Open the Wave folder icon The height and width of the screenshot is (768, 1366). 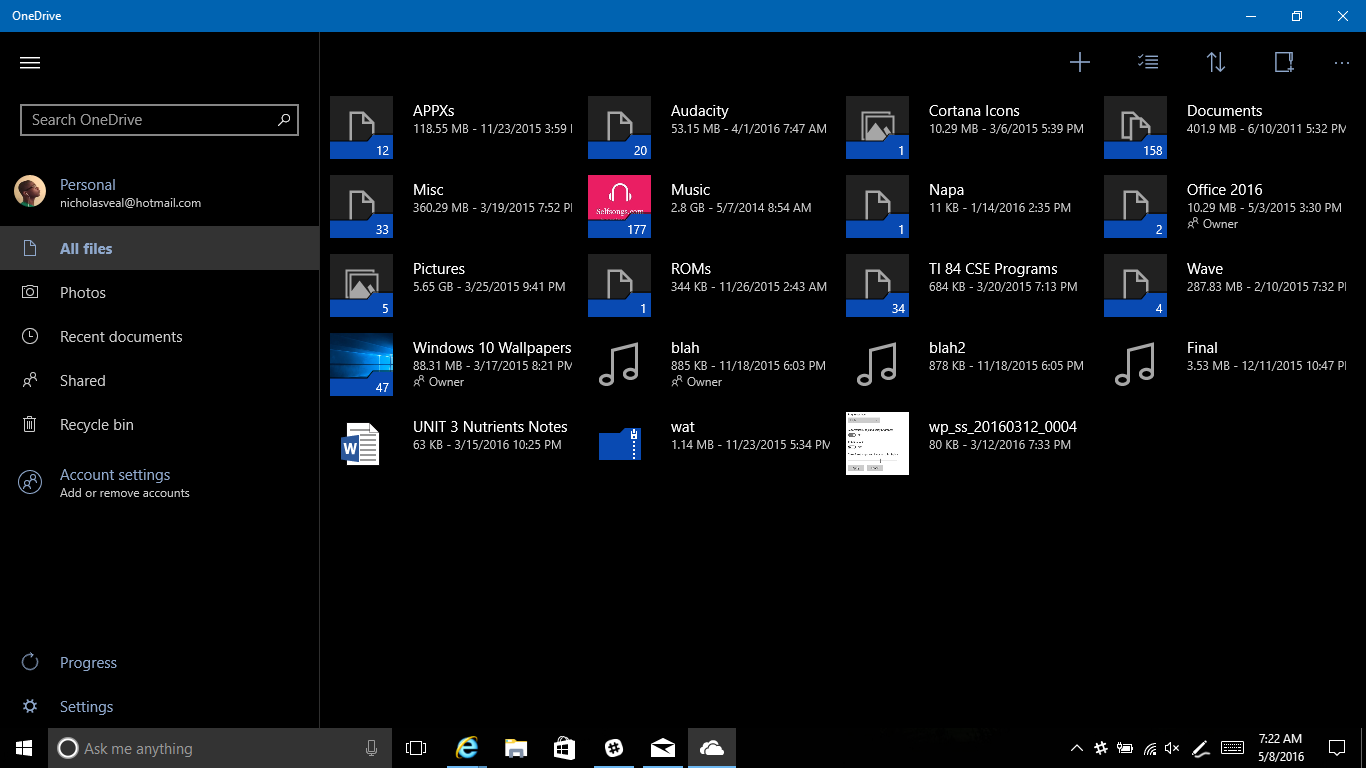[x=1135, y=285]
